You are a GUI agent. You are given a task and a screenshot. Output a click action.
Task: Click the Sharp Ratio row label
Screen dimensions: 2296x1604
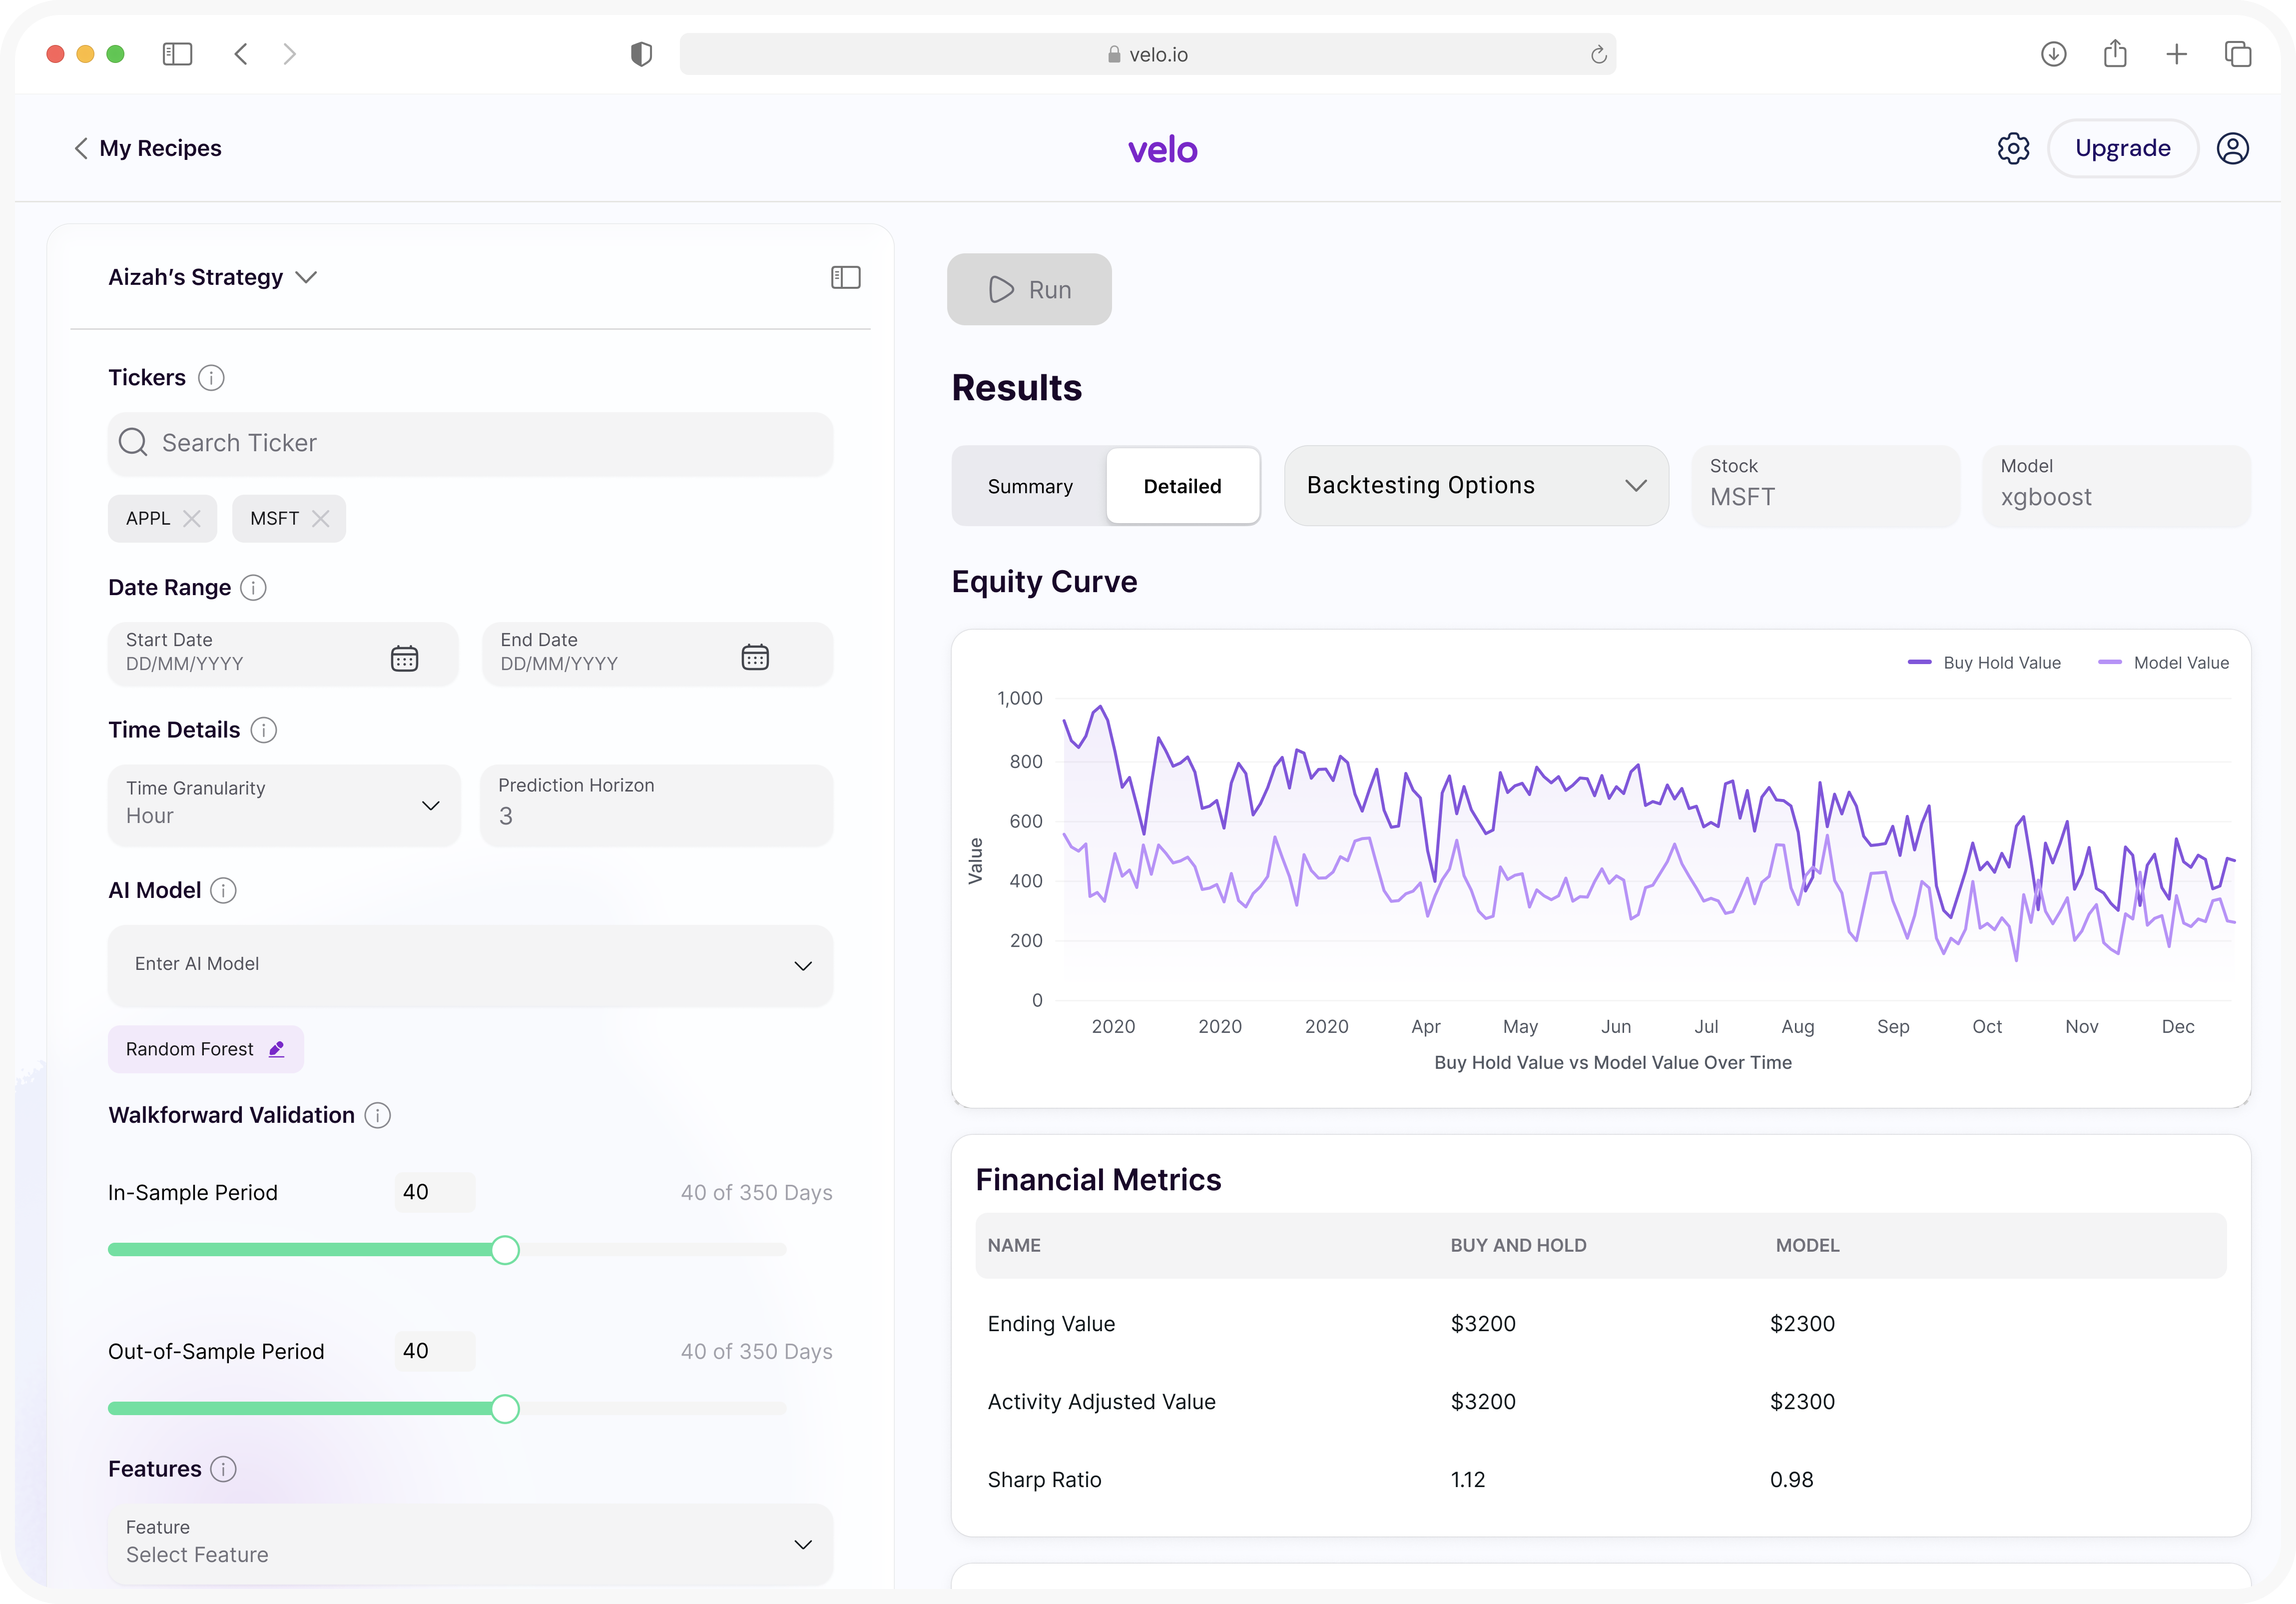tap(1044, 1480)
